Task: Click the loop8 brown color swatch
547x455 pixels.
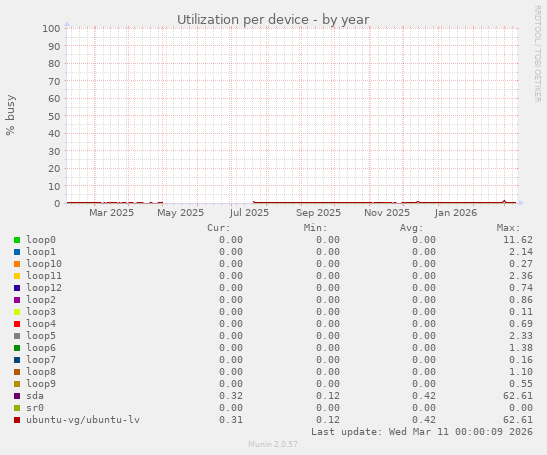Action: tap(17, 372)
